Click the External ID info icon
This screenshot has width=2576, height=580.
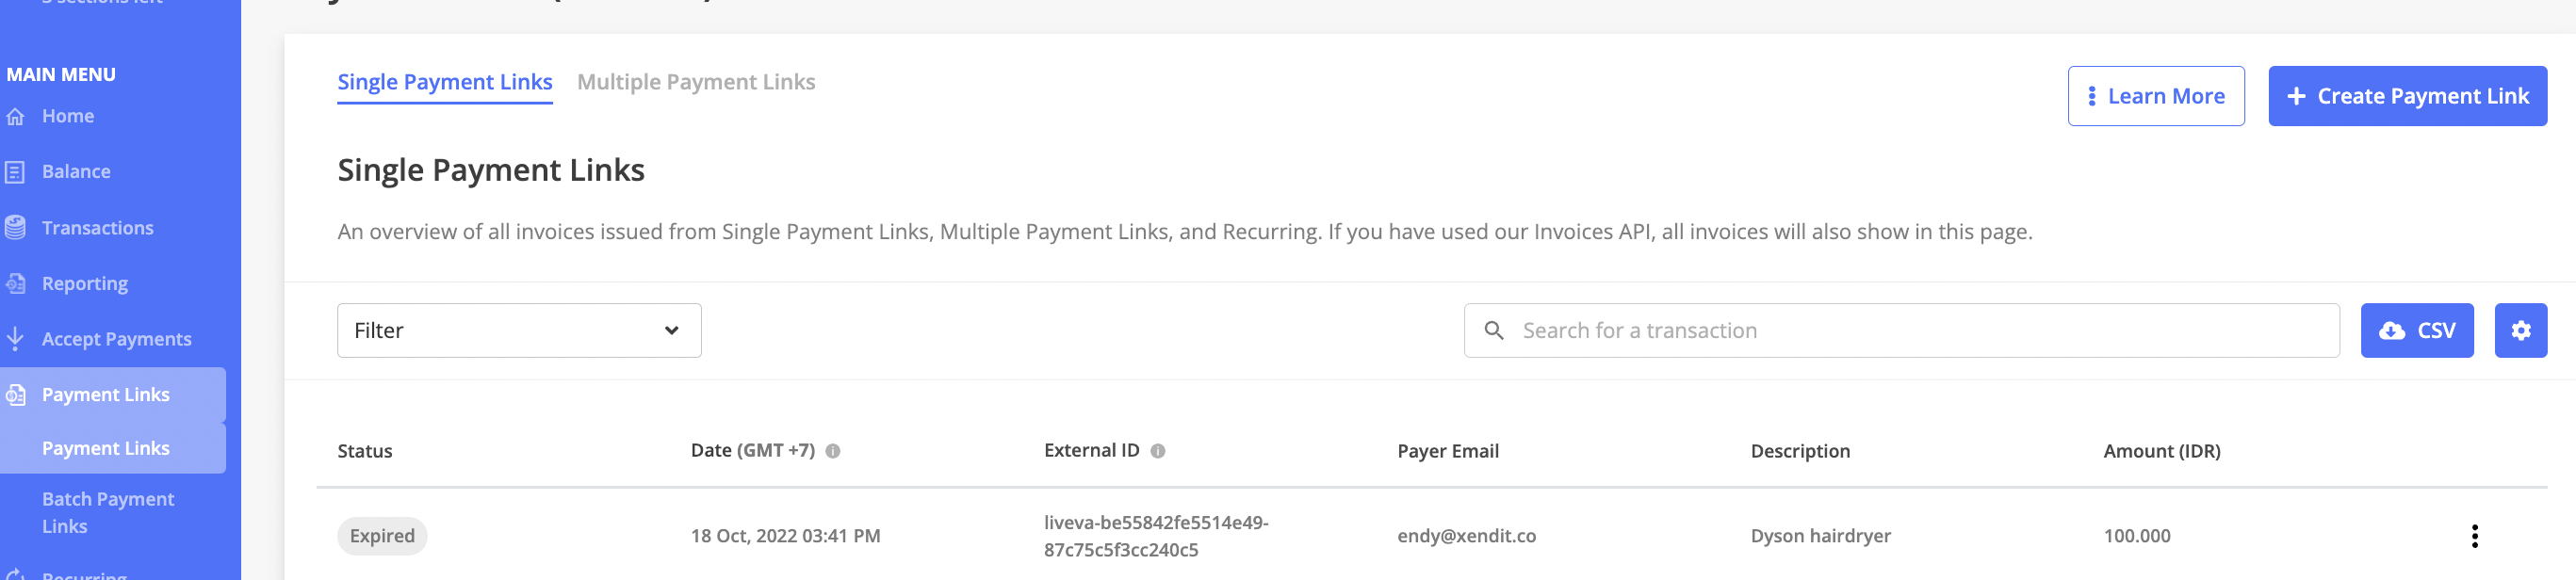(x=1157, y=451)
